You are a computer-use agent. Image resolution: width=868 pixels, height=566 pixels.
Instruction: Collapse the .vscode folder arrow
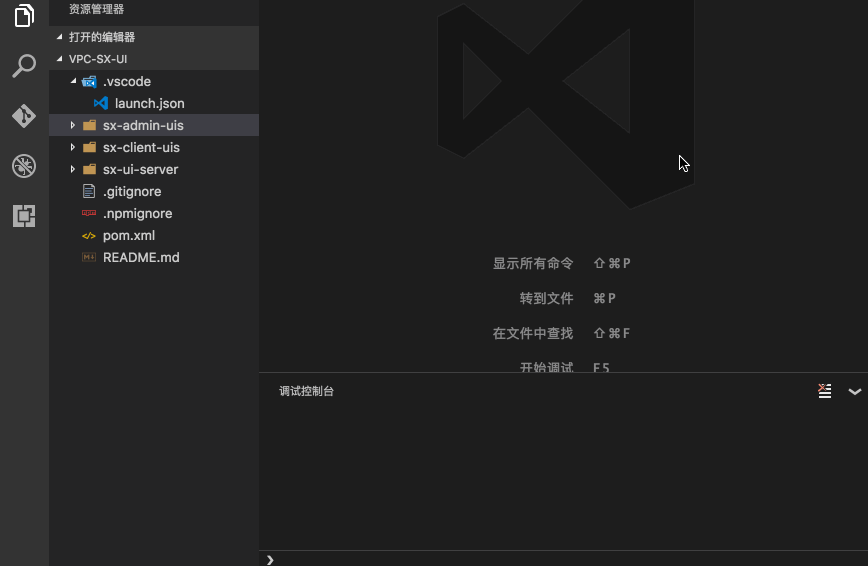coord(73,81)
